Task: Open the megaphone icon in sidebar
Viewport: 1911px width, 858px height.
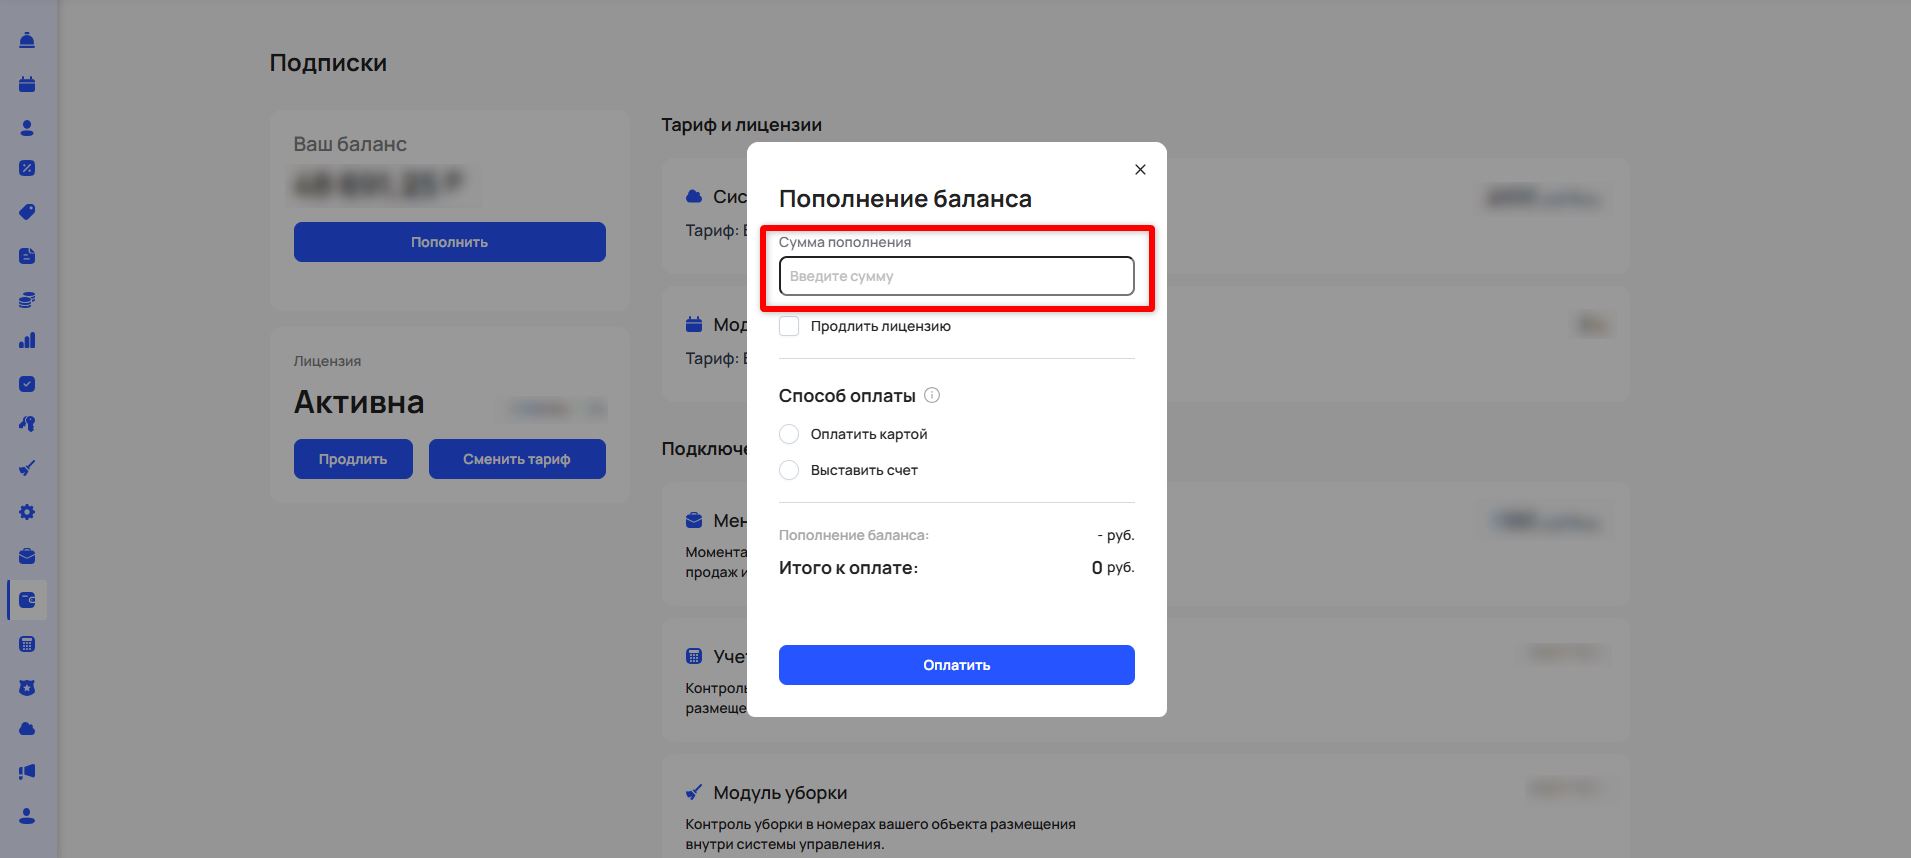Action: point(27,772)
